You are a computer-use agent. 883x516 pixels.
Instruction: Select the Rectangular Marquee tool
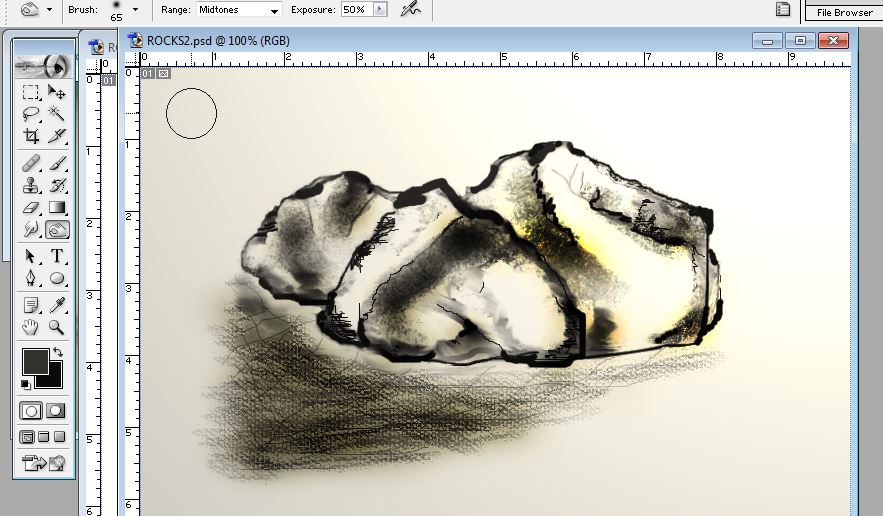tap(31, 92)
